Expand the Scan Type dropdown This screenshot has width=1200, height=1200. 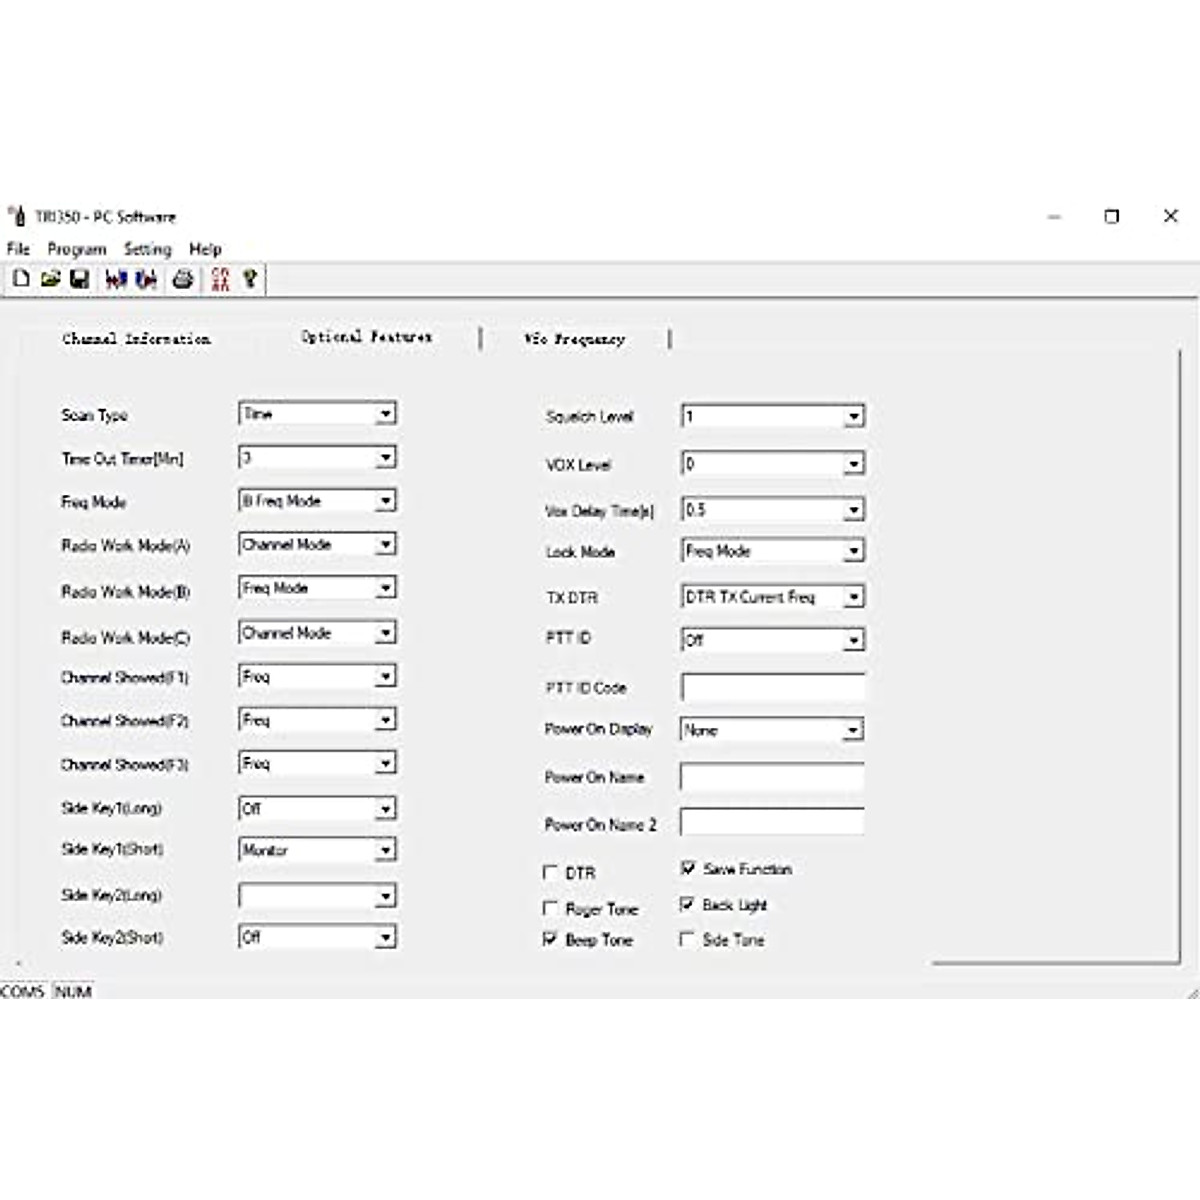[x=385, y=414]
